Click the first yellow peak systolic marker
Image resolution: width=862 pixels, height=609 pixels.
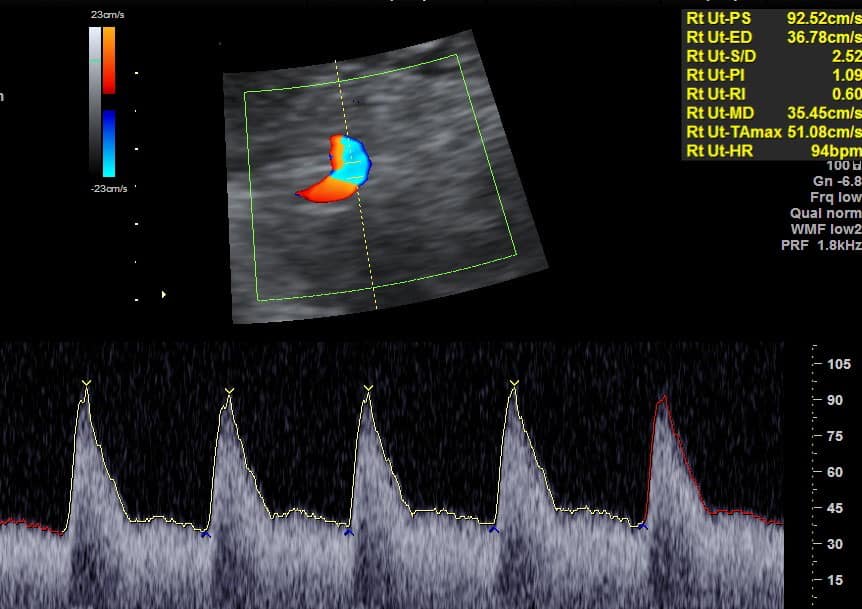87,384
